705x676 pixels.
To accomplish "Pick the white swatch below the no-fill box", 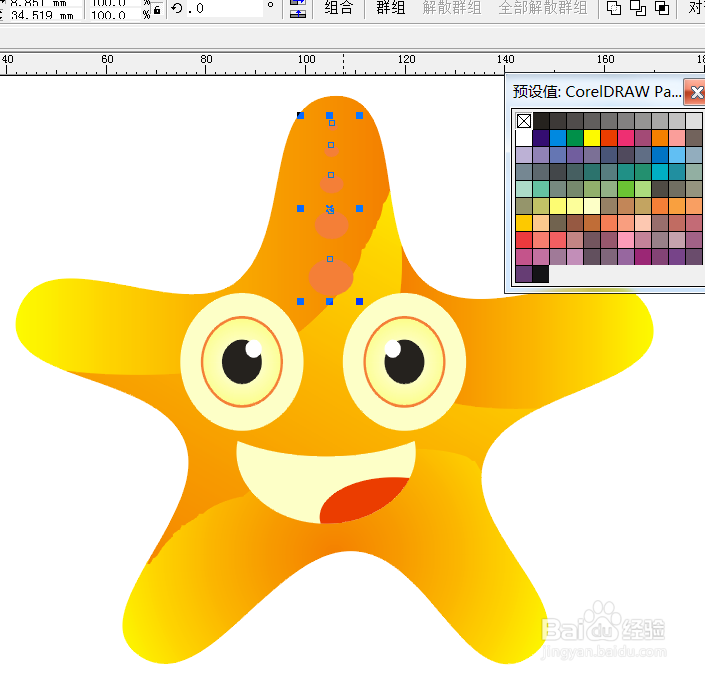I will [x=524, y=138].
